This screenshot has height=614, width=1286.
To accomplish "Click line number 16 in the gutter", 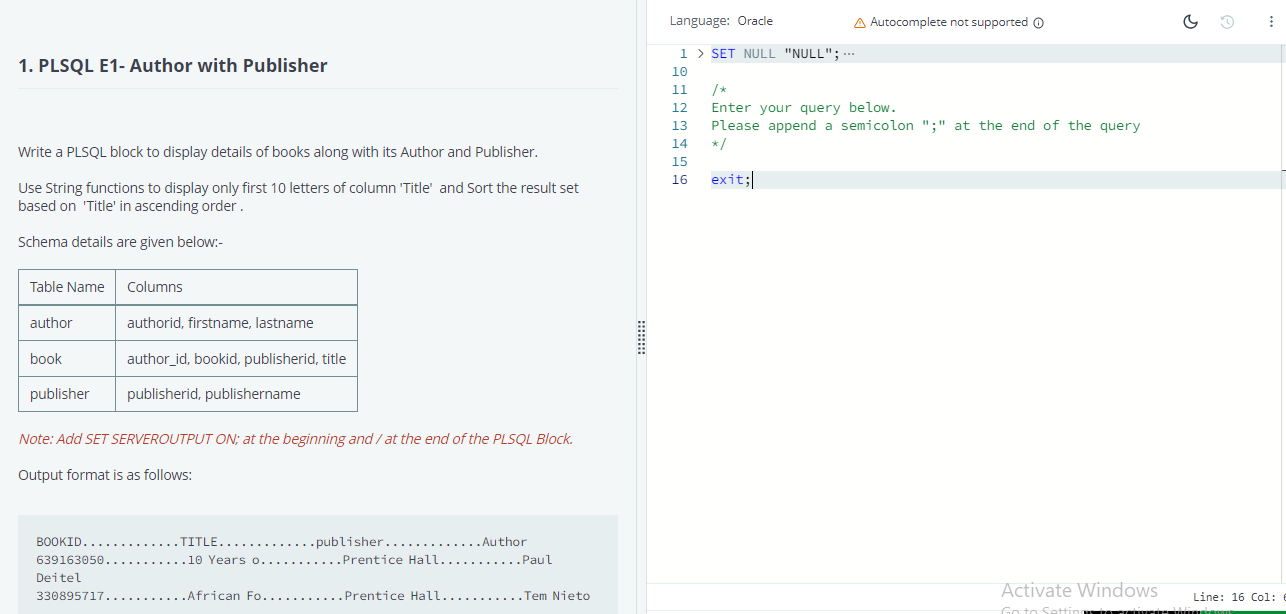I will coord(680,179).
